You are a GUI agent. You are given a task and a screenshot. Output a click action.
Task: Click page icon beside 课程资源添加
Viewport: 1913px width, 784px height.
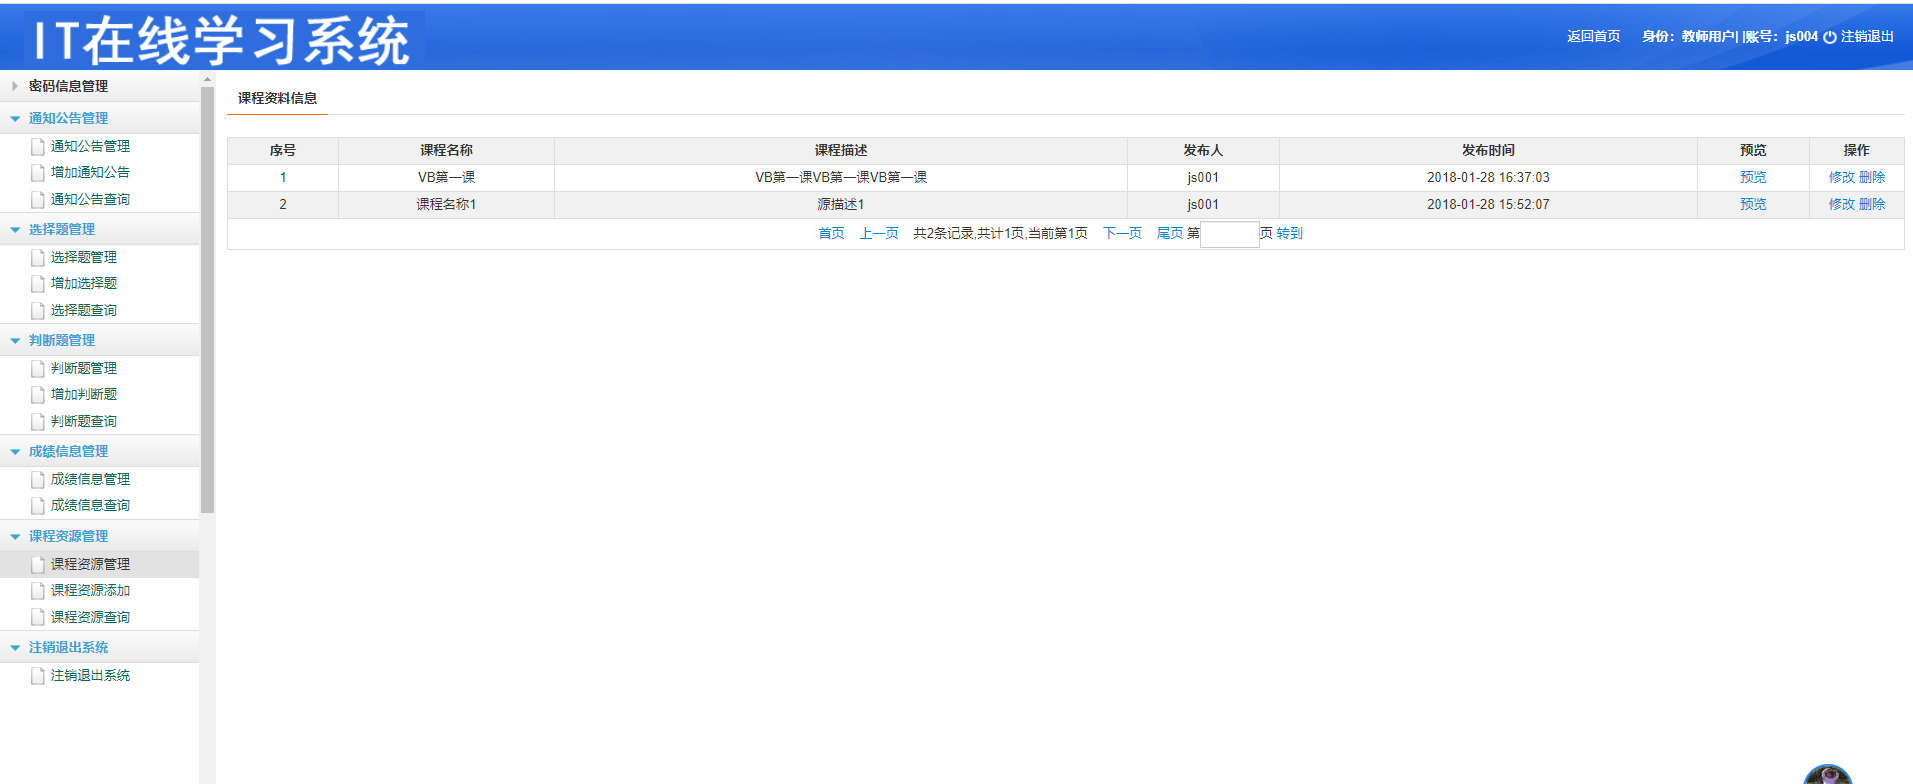click(x=38, y=590)
